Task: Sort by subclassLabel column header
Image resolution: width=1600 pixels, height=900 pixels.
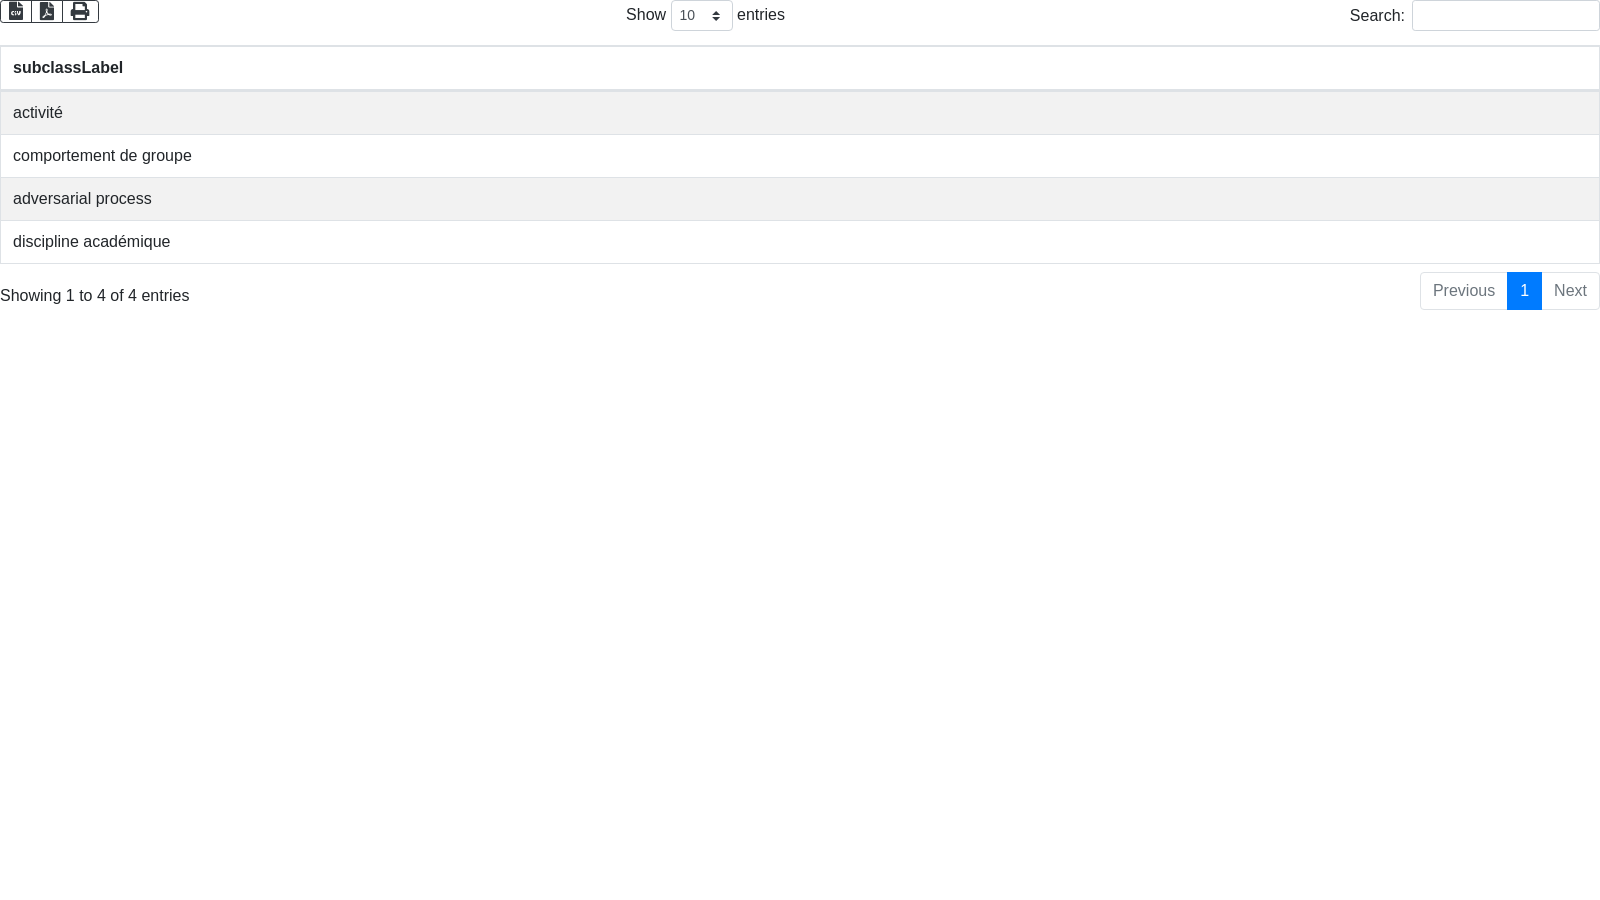Action: tap(68, 68)
